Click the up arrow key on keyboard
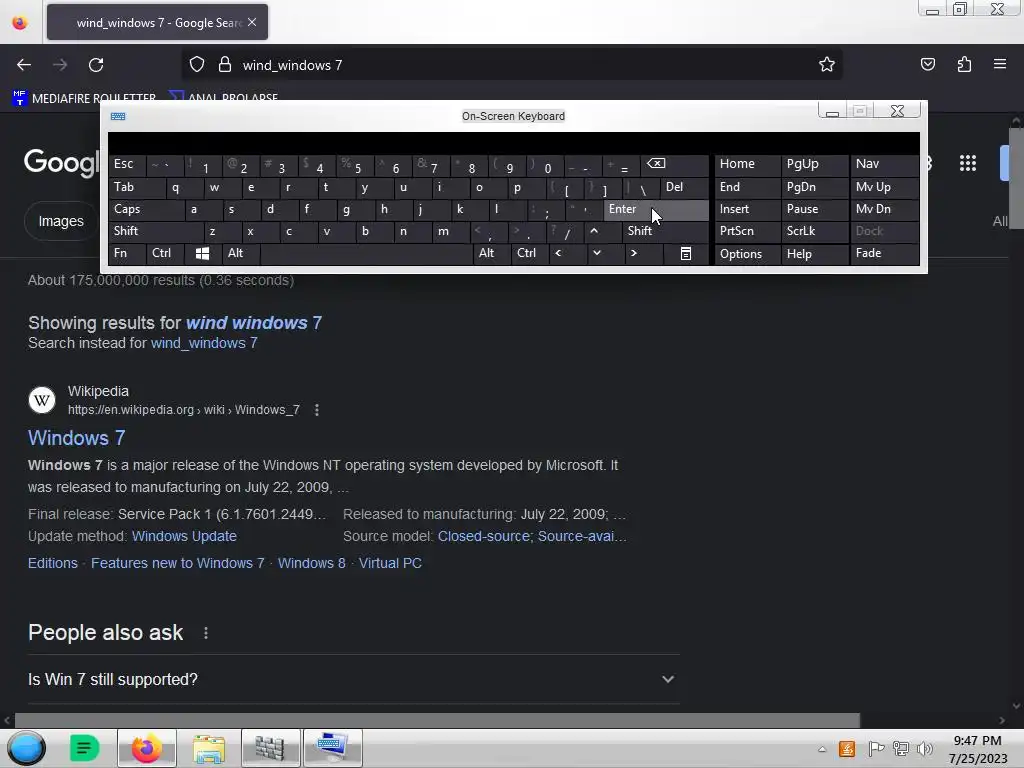 pyautogui.click(x=594, y=231)
